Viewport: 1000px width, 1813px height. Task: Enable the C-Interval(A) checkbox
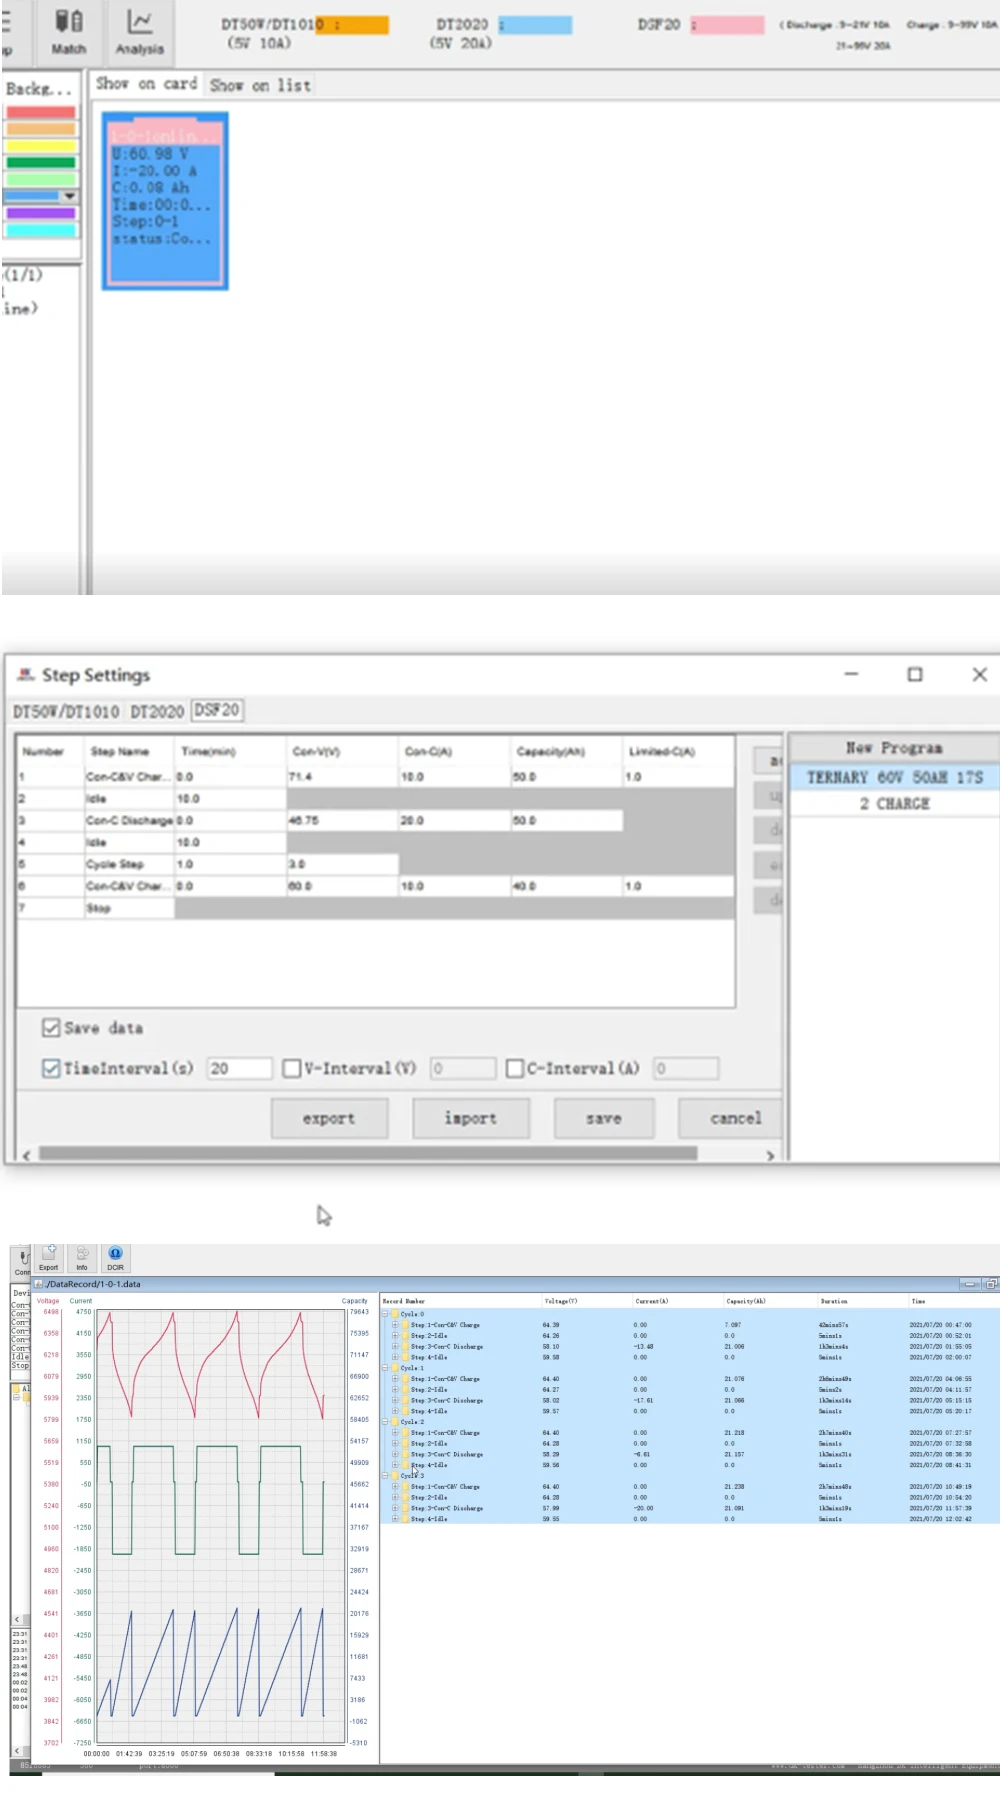click(515, 1068)
